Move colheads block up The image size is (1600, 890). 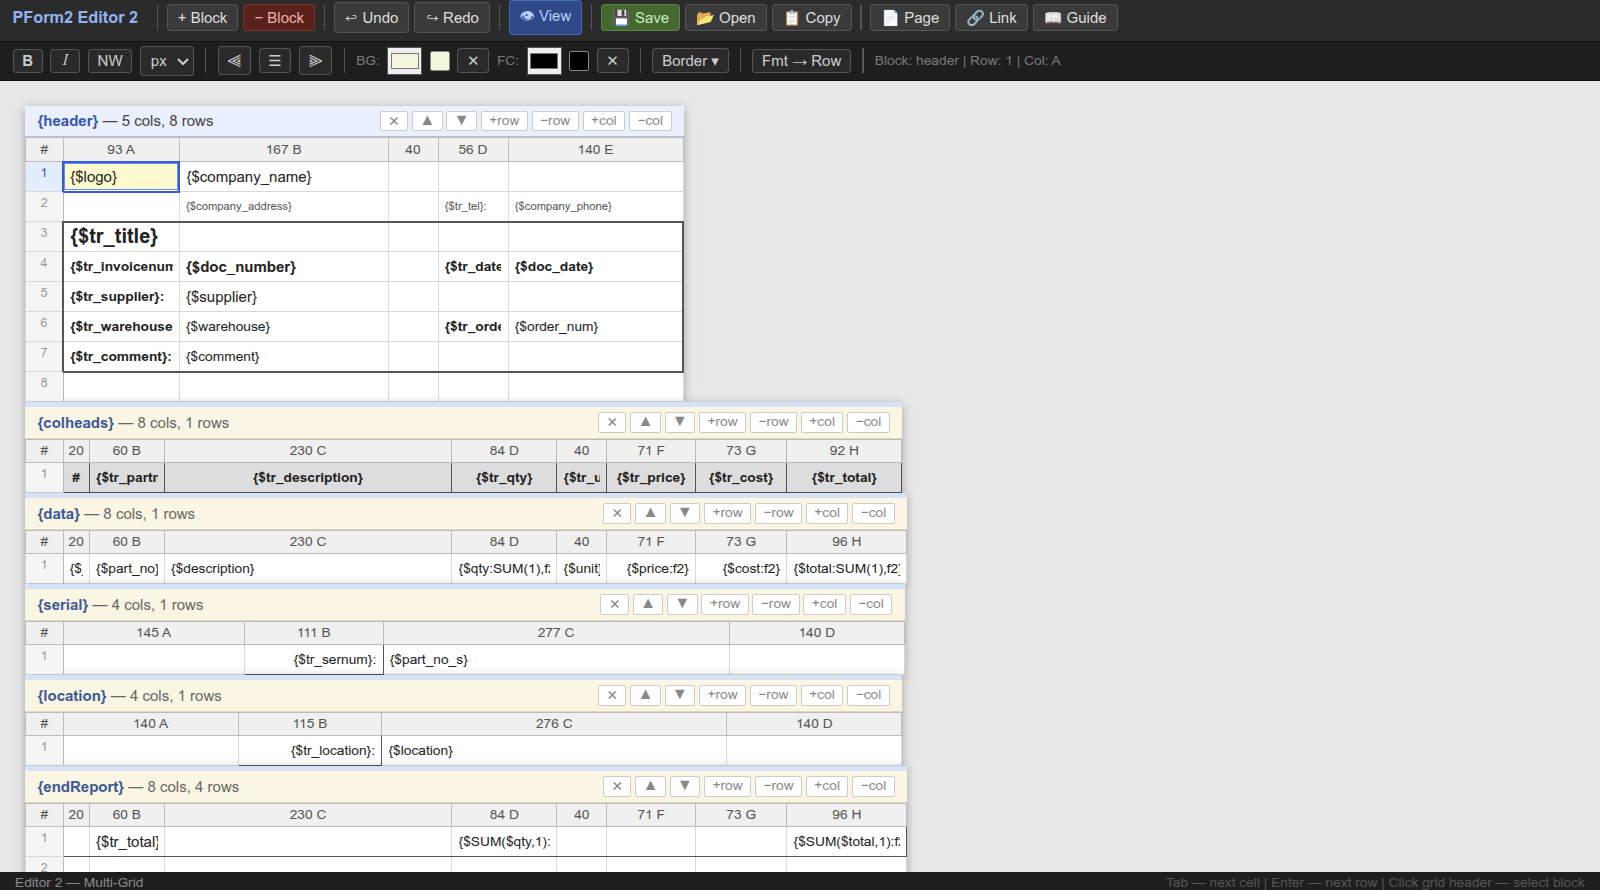[x=645, y=422]
